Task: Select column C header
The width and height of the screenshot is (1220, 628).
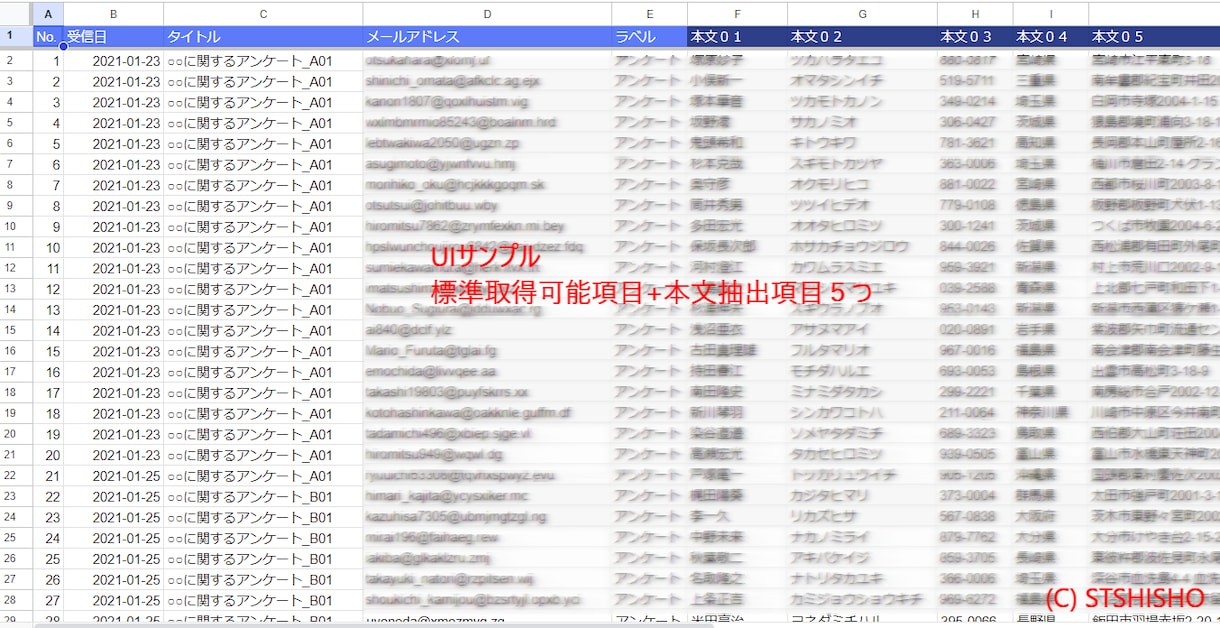Action: point(263,13)
